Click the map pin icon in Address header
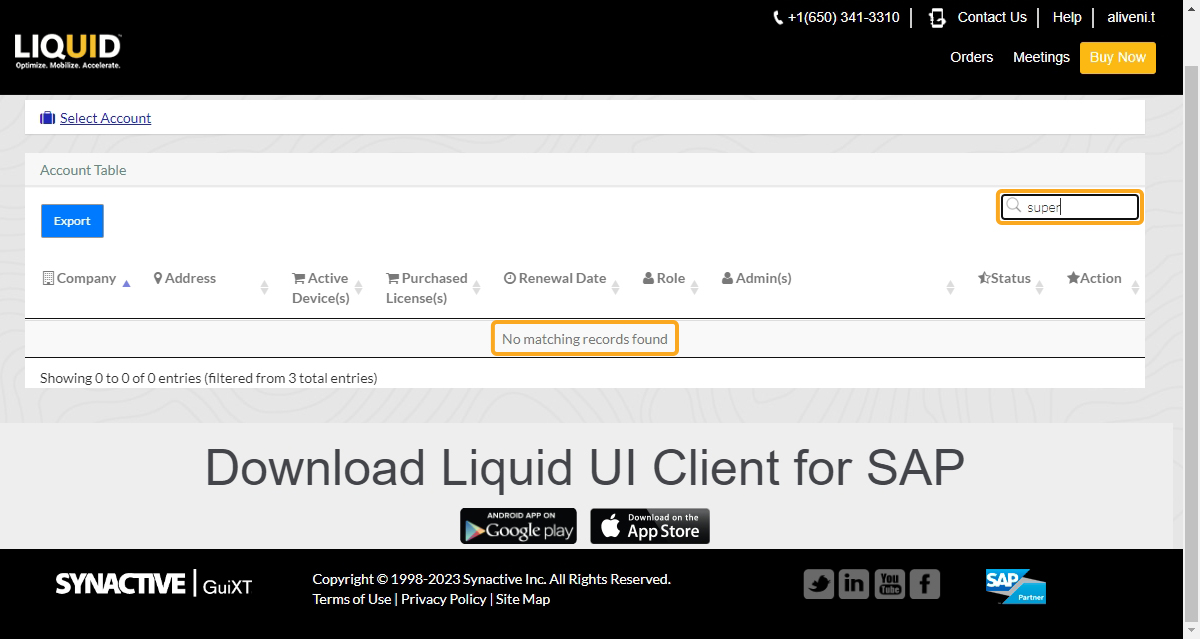Image resolution: width=1200 pixels, height=639 pixels. 158,278
